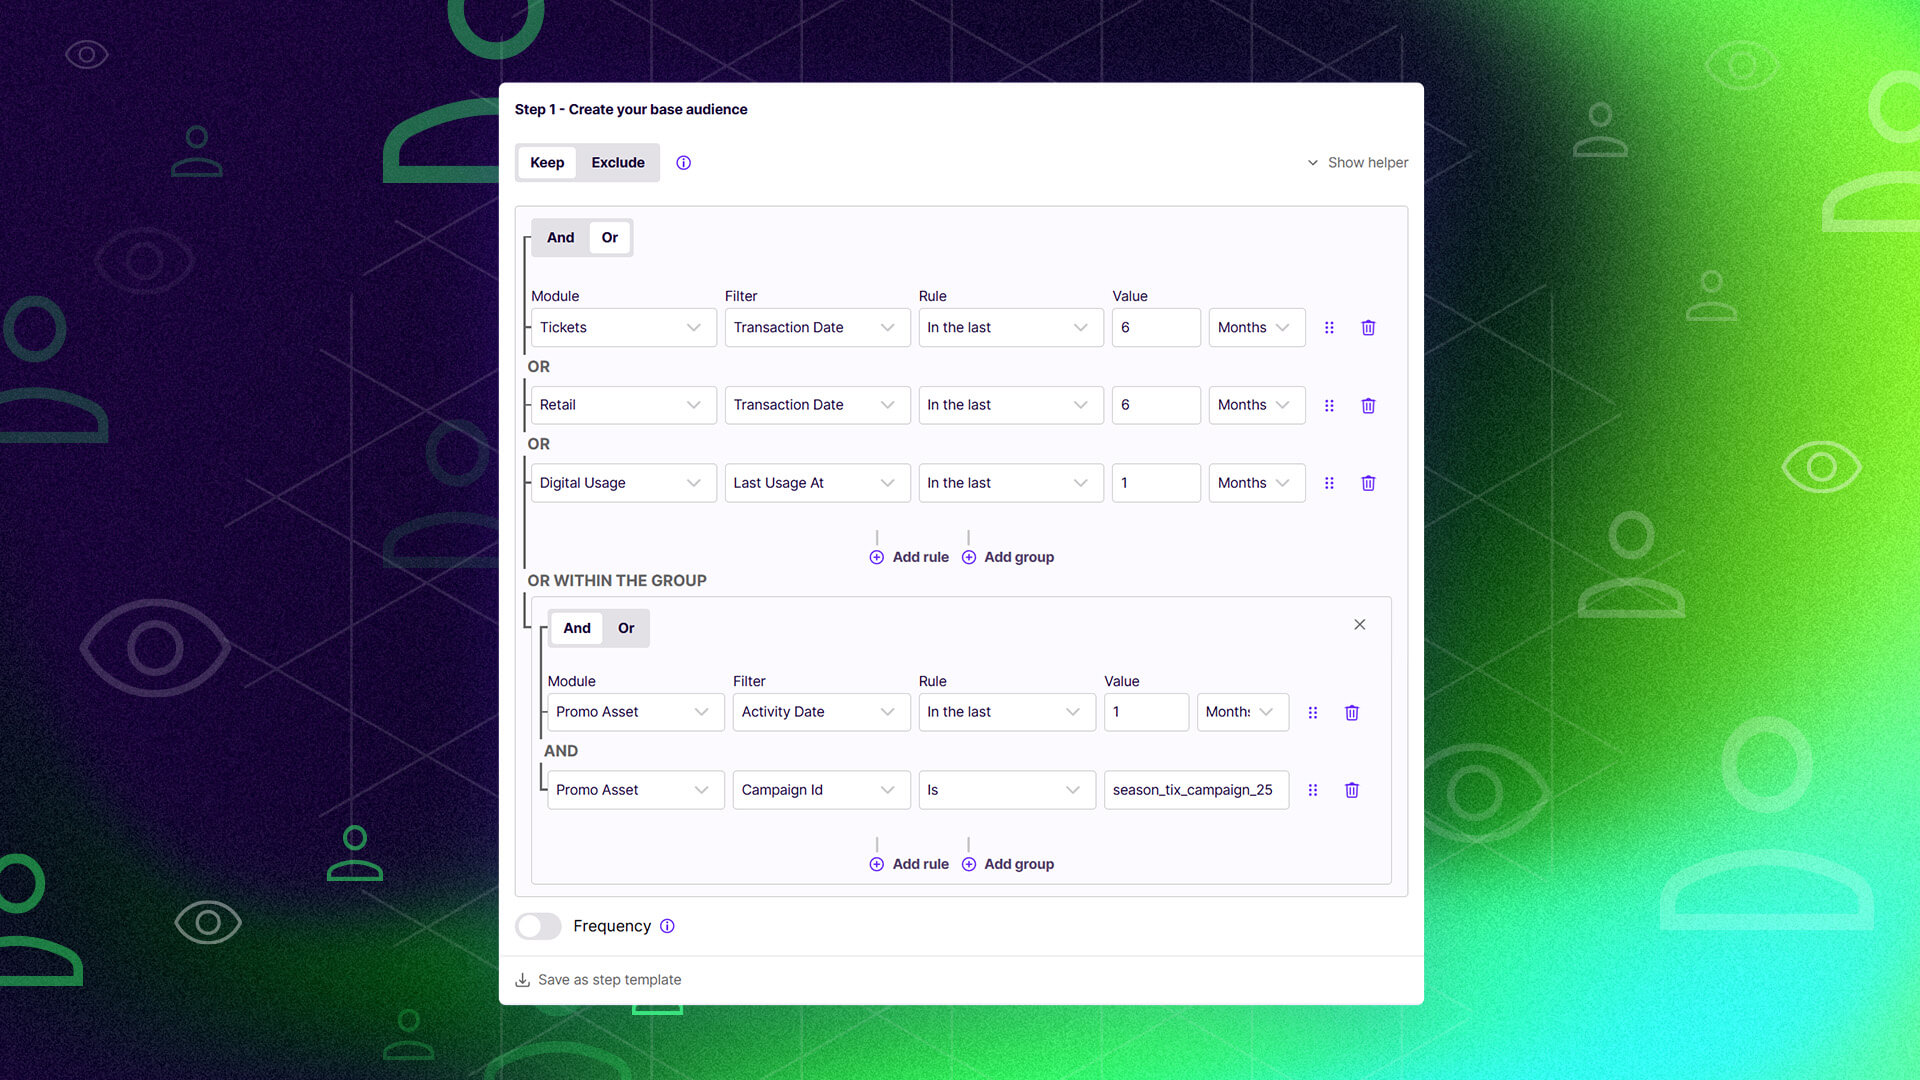Click drag handle on Retail rule row
Viewport: 1920px width, 1080px height.
tap(1329, 406)
